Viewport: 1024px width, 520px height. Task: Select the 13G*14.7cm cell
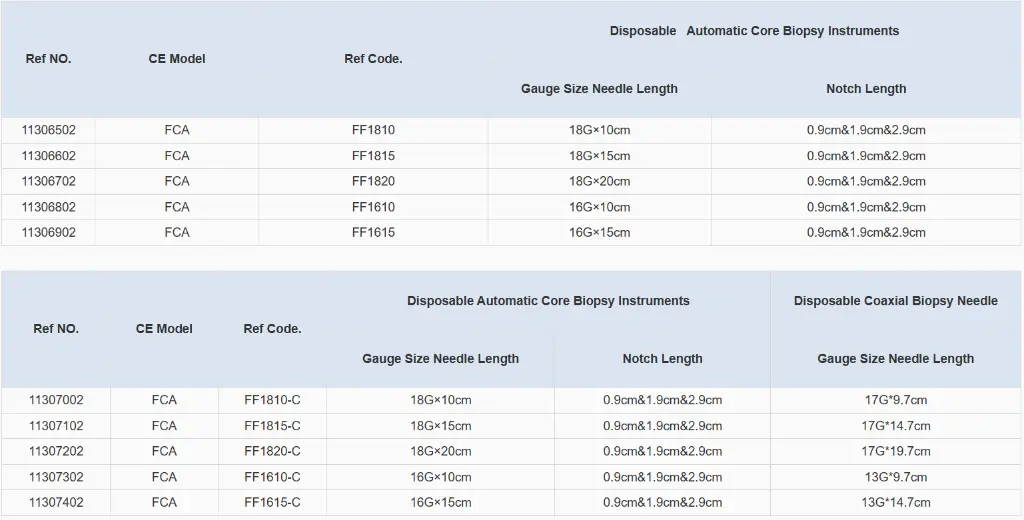895,503
